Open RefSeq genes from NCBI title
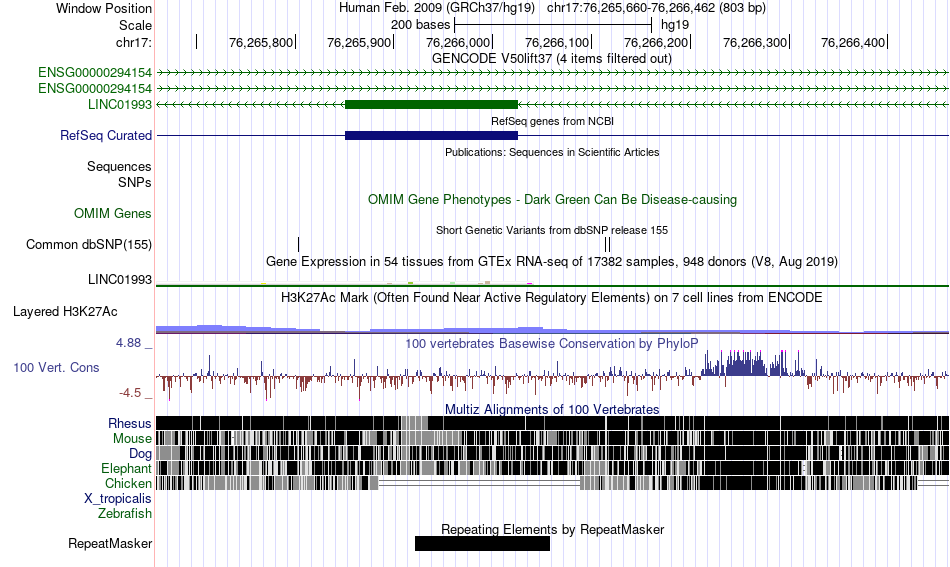Viewport: 950px width, 567px height. coord(552,121)
